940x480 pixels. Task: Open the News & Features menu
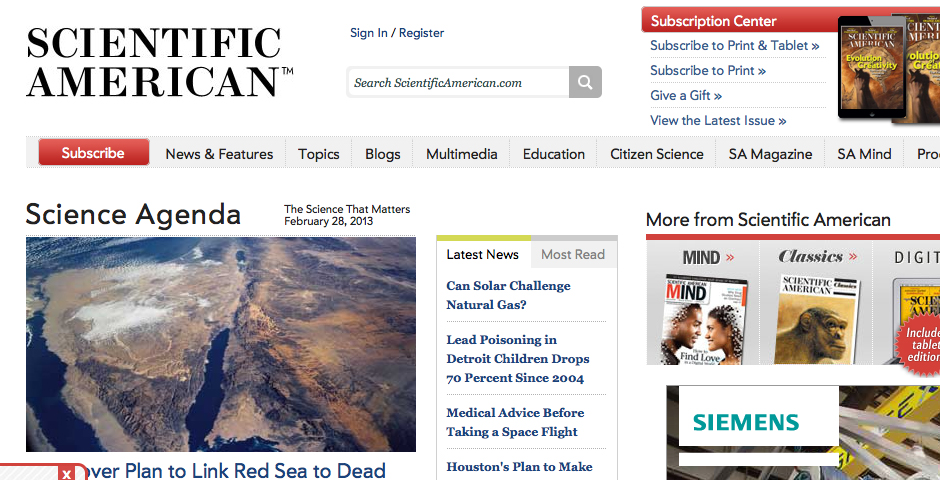click(219, 154)
